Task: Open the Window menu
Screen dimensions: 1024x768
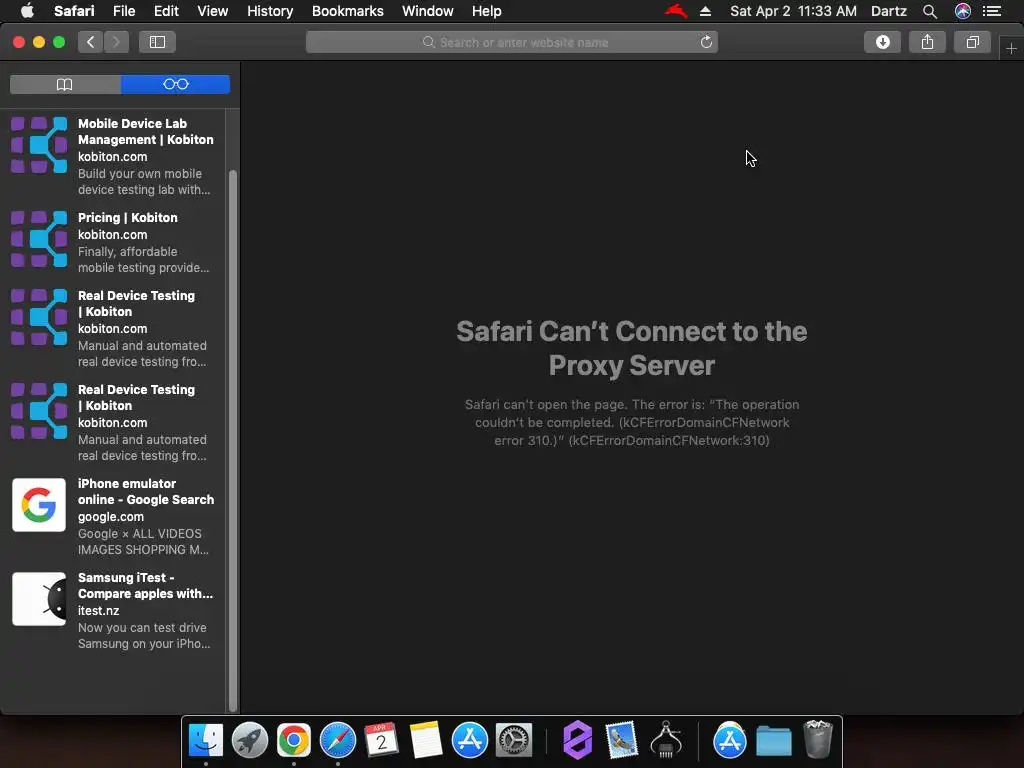Action: click(428, 11)
